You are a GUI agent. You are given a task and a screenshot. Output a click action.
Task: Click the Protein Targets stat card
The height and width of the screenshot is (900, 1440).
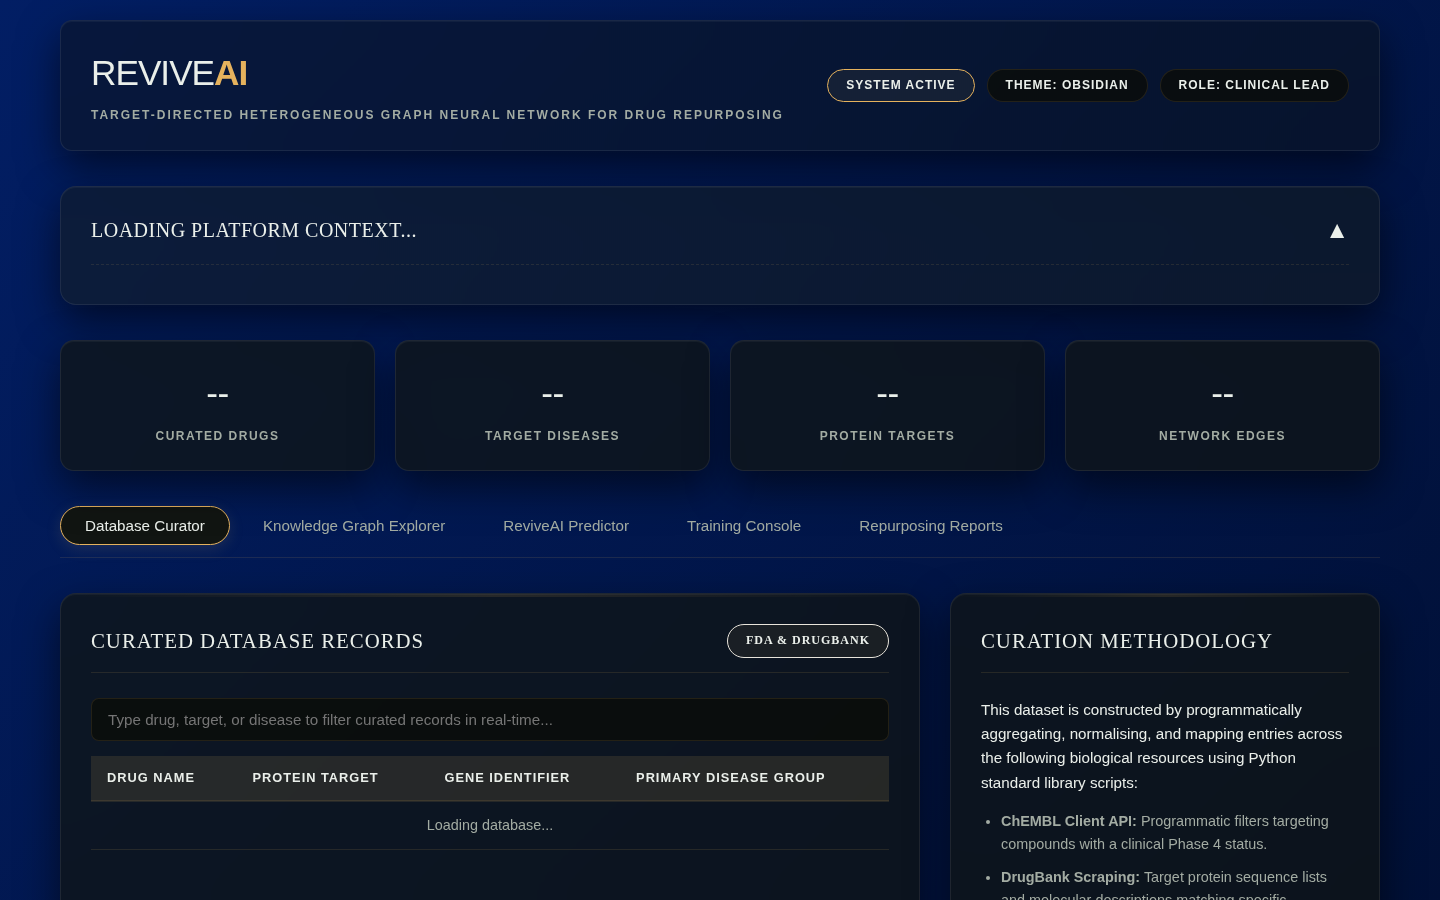[x=888, y=406]
